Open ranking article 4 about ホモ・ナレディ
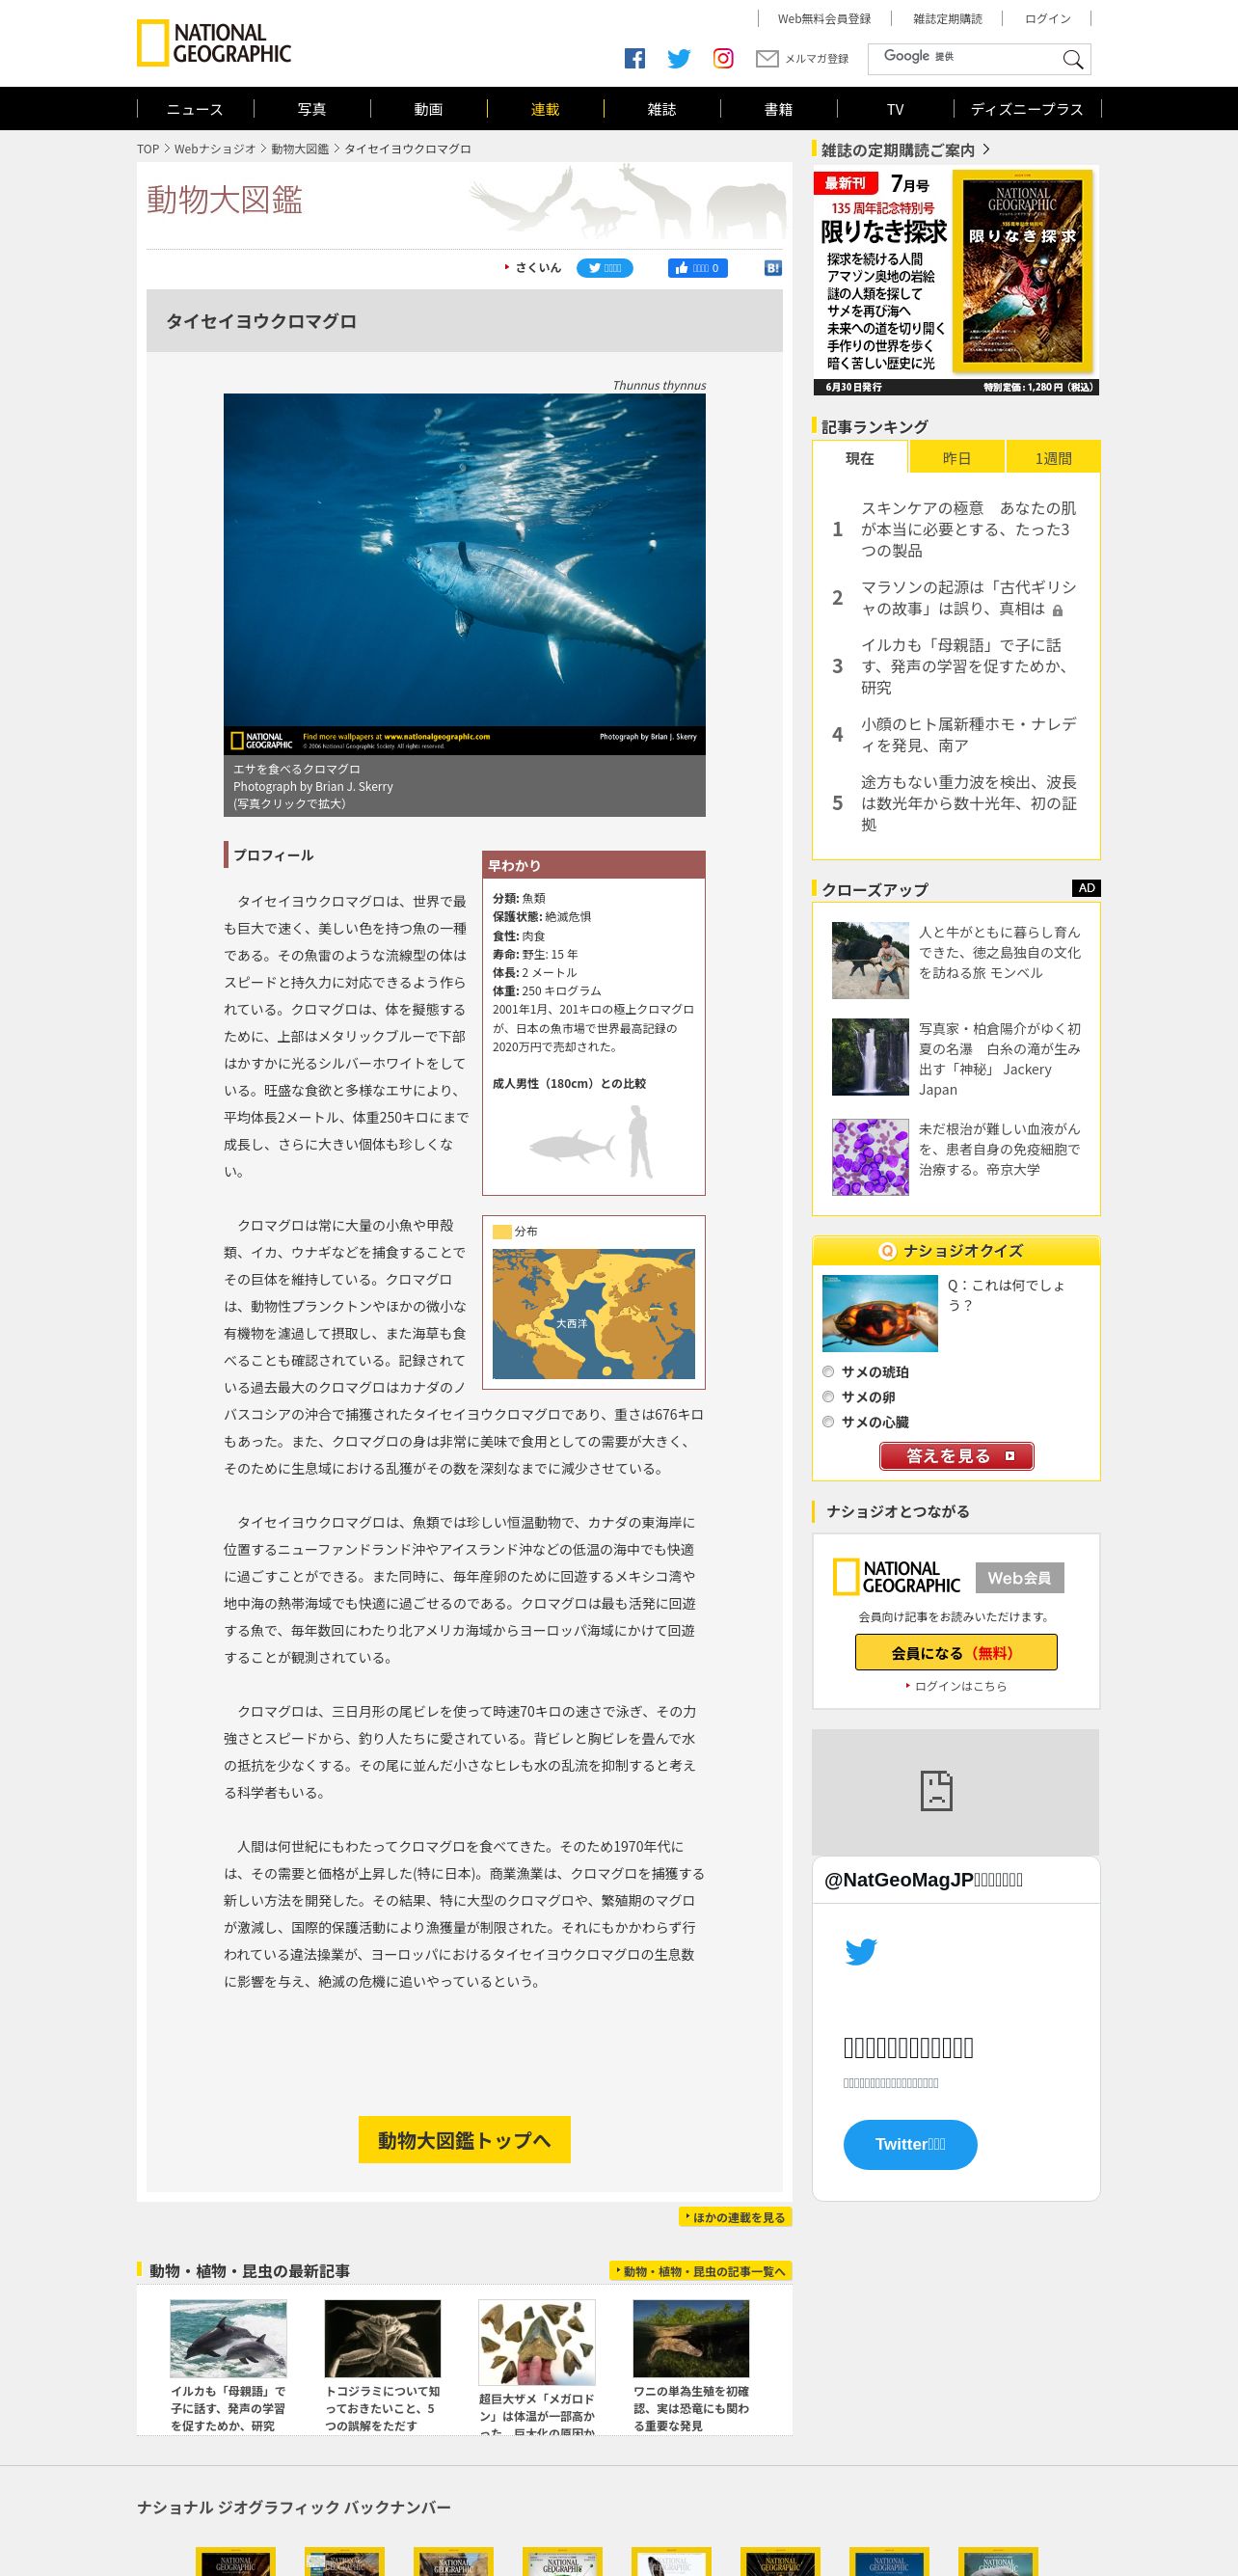Image resolution: width=1238 pixels, height=2576 pixels. pyautogui.click(x=969, y=734)
